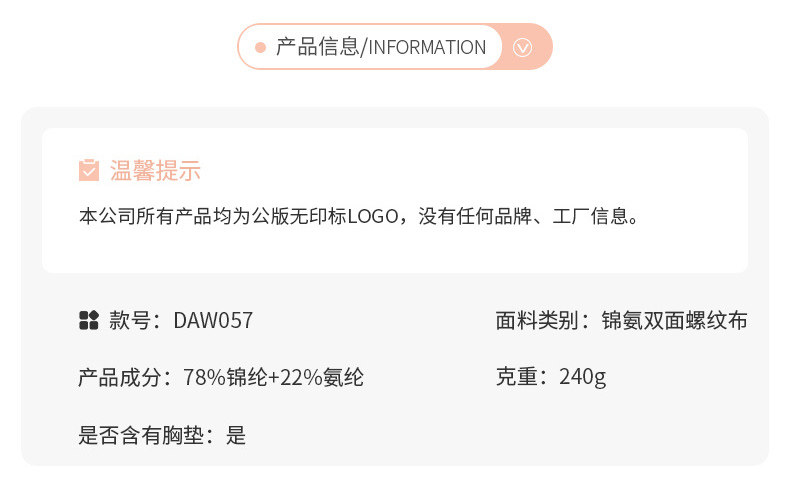Click the orange dot beside 产品信息
790x490 pixels.
[x=260, y=47]
